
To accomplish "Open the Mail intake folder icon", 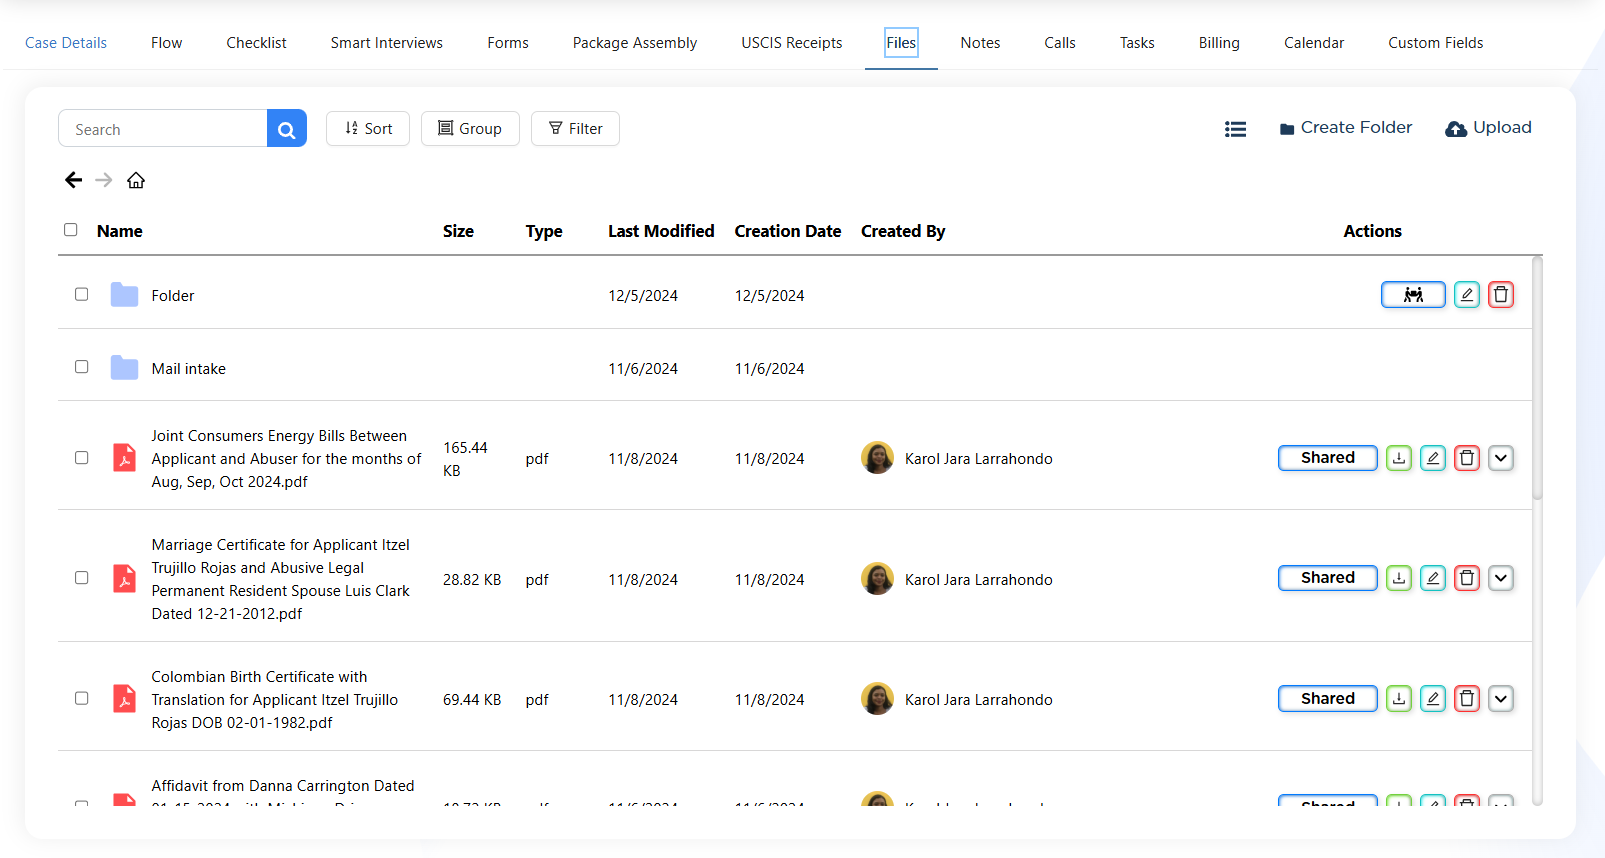I will pos(124,368).
